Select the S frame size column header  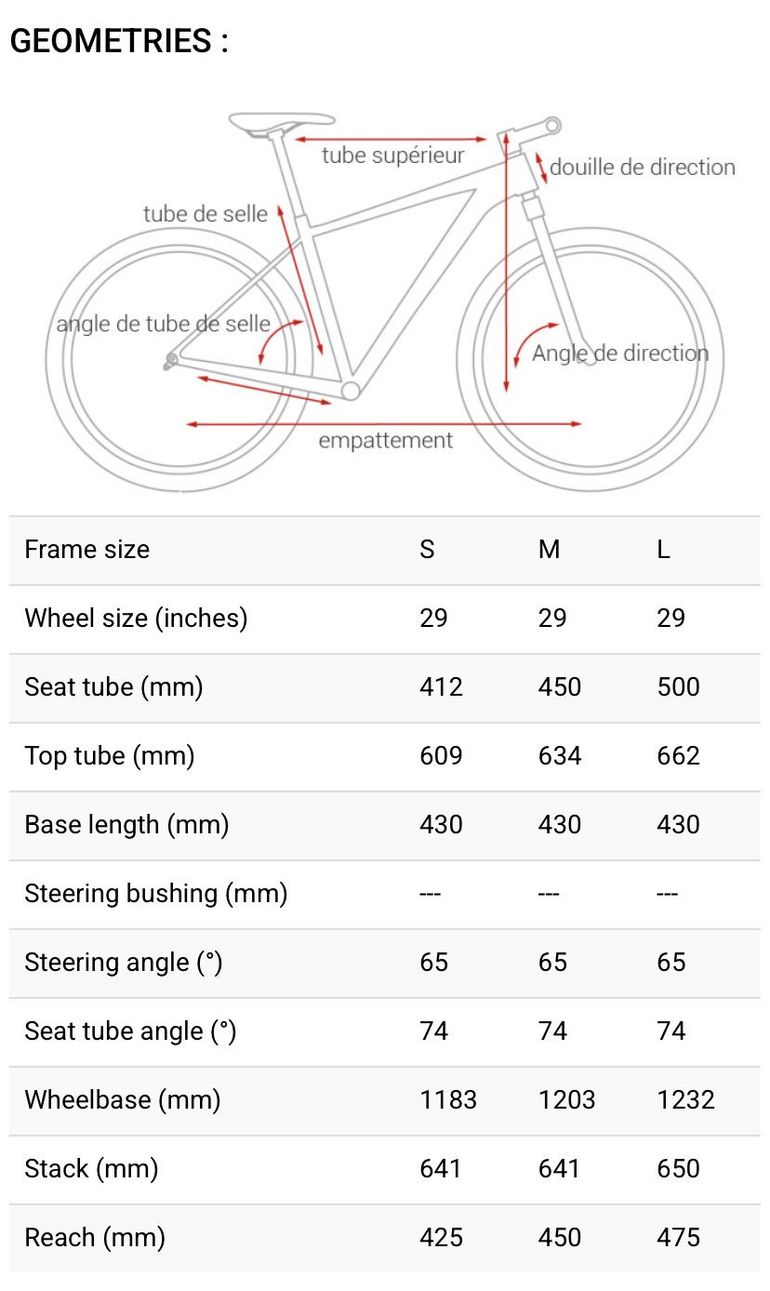point(427,549)
